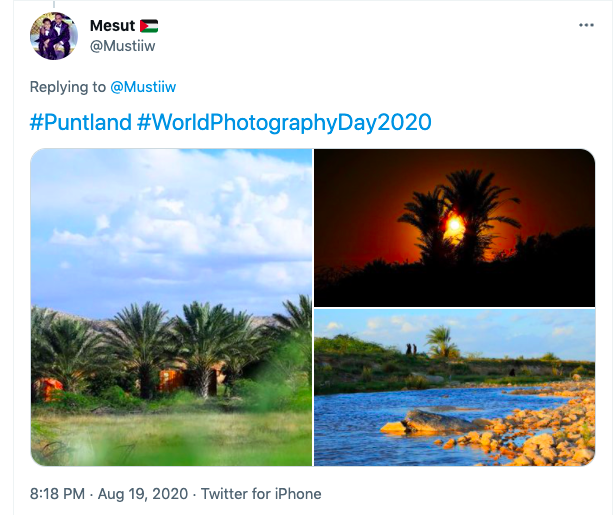Image resolution: width=615 pixels, height=515 pixels.
Task: Click the 8:18 PM timestamp
Action: 57,493
